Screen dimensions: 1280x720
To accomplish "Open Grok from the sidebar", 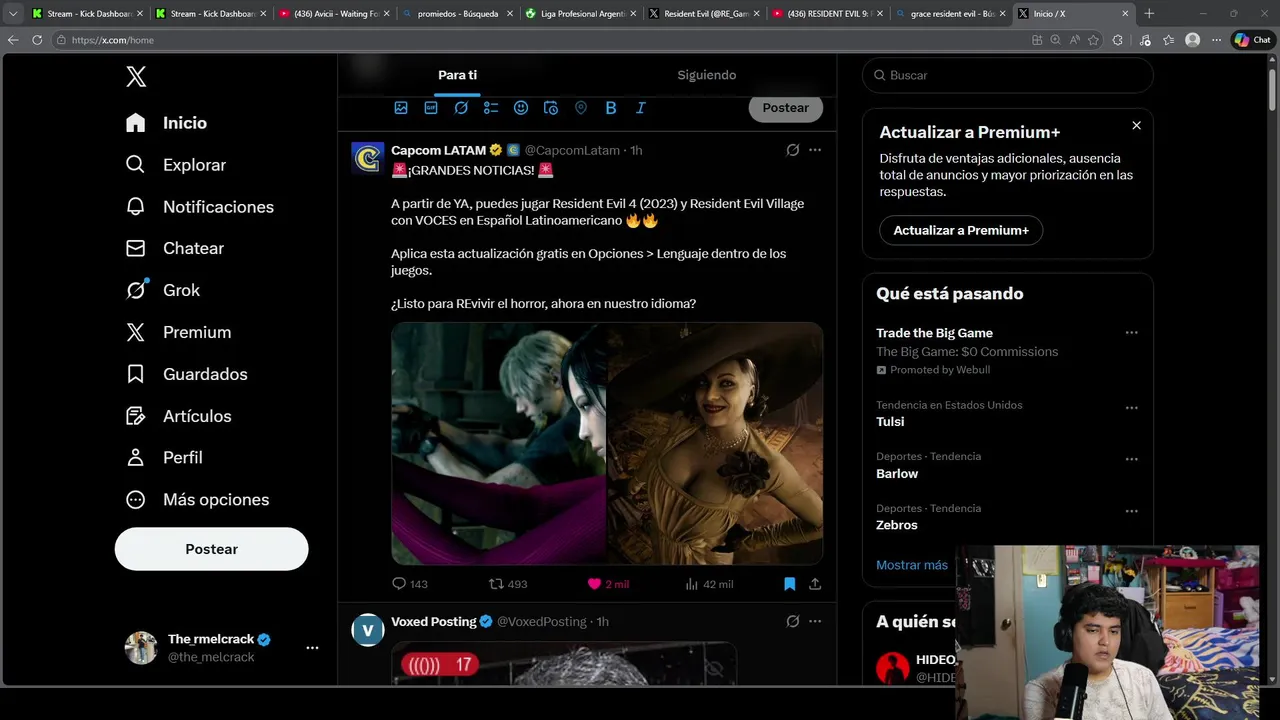I will (x=163, y=290).
